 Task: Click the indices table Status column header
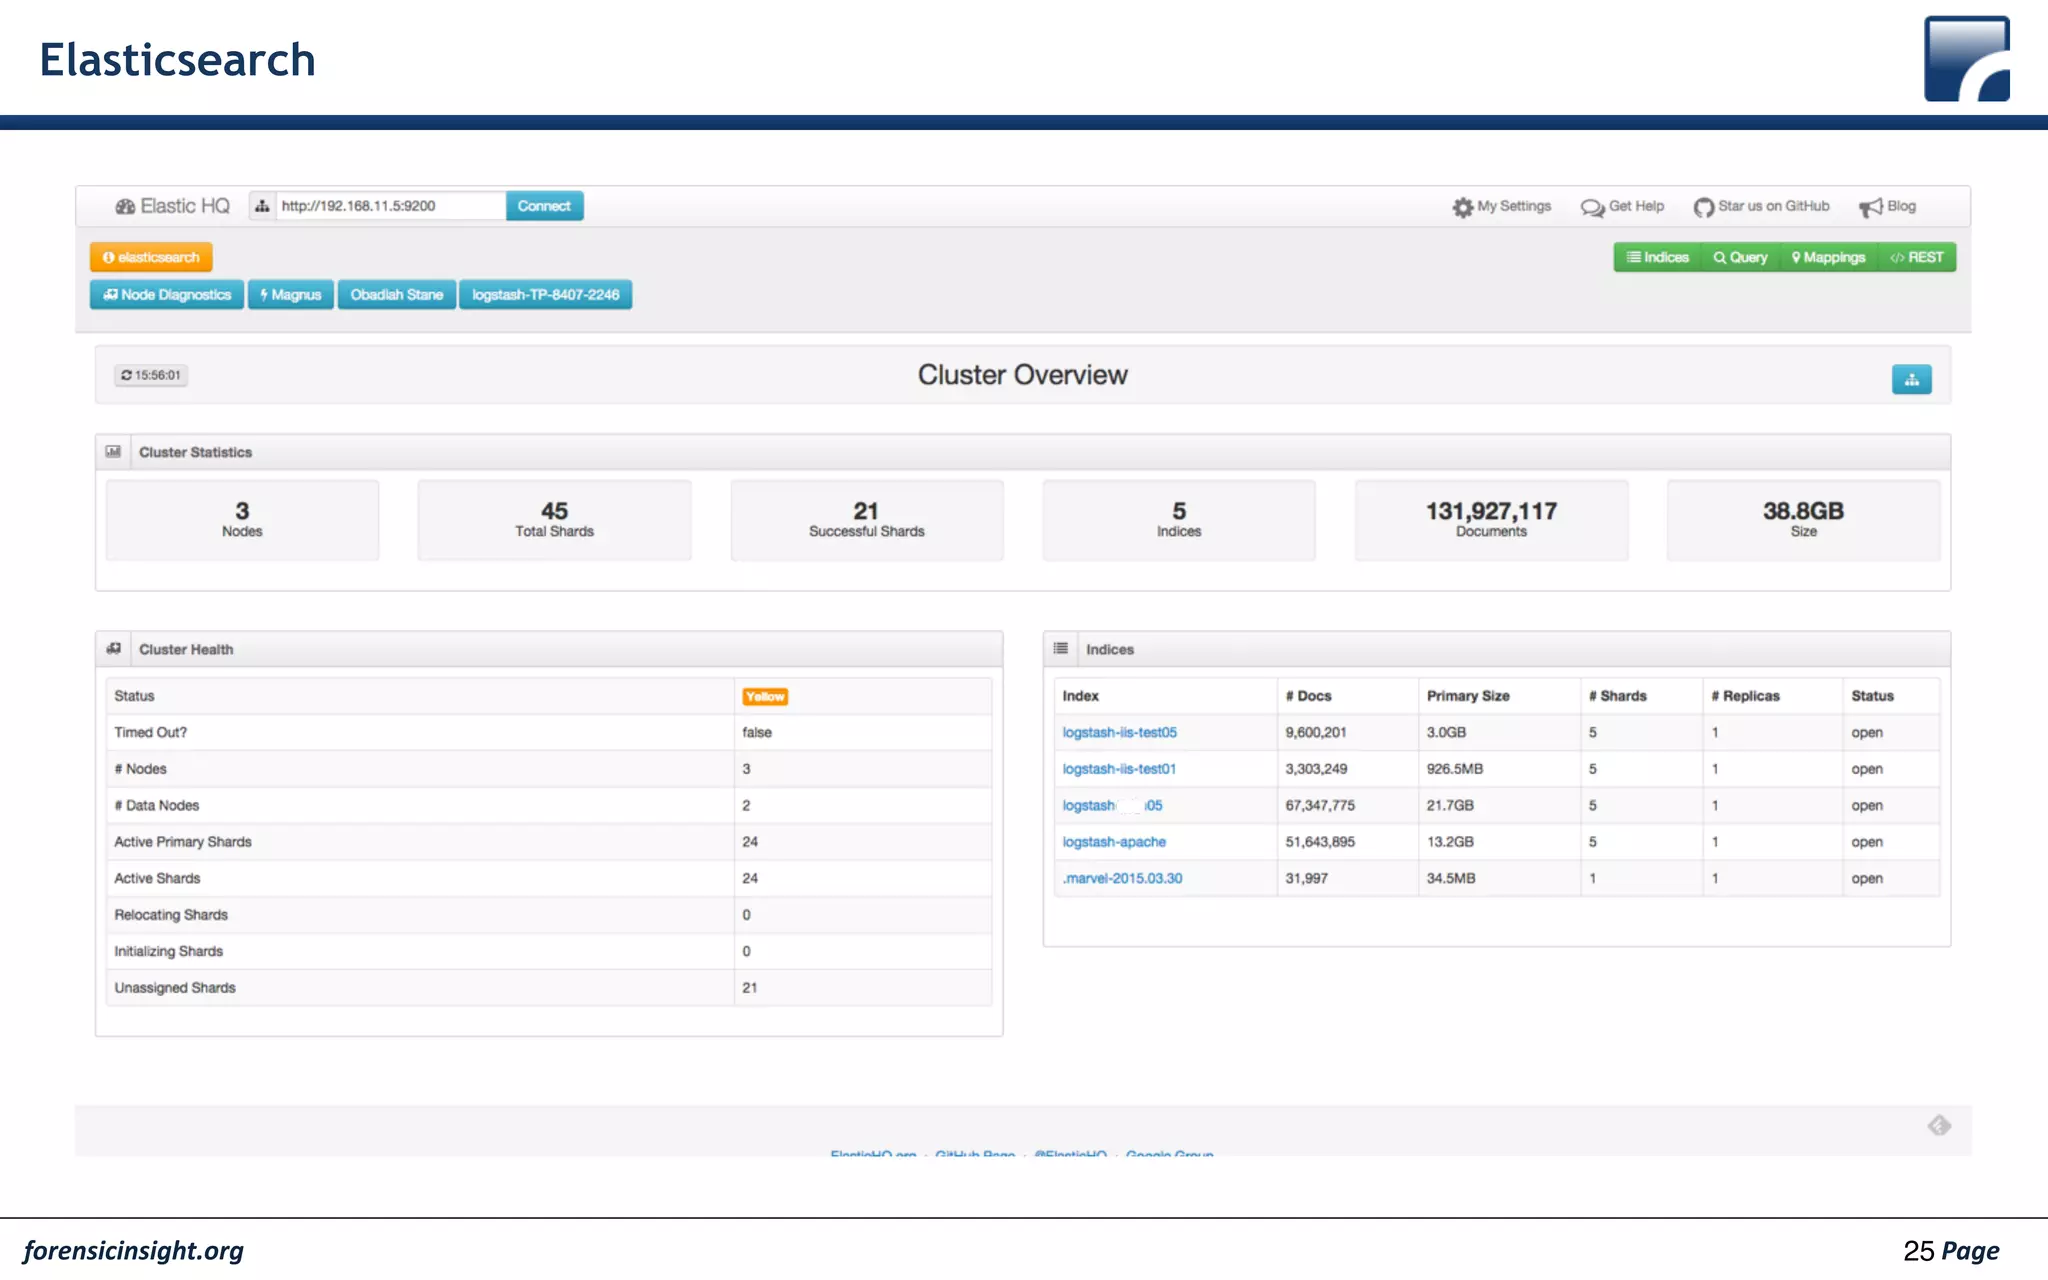click(x=1872, y=696)
